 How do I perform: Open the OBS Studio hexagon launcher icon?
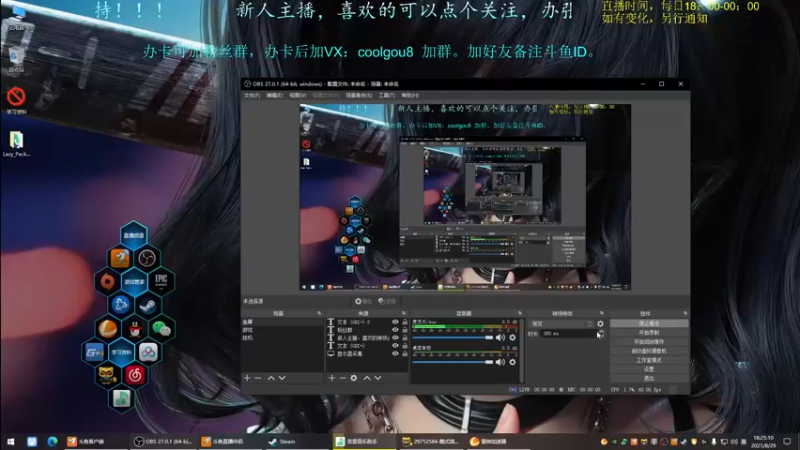point(147,258)
